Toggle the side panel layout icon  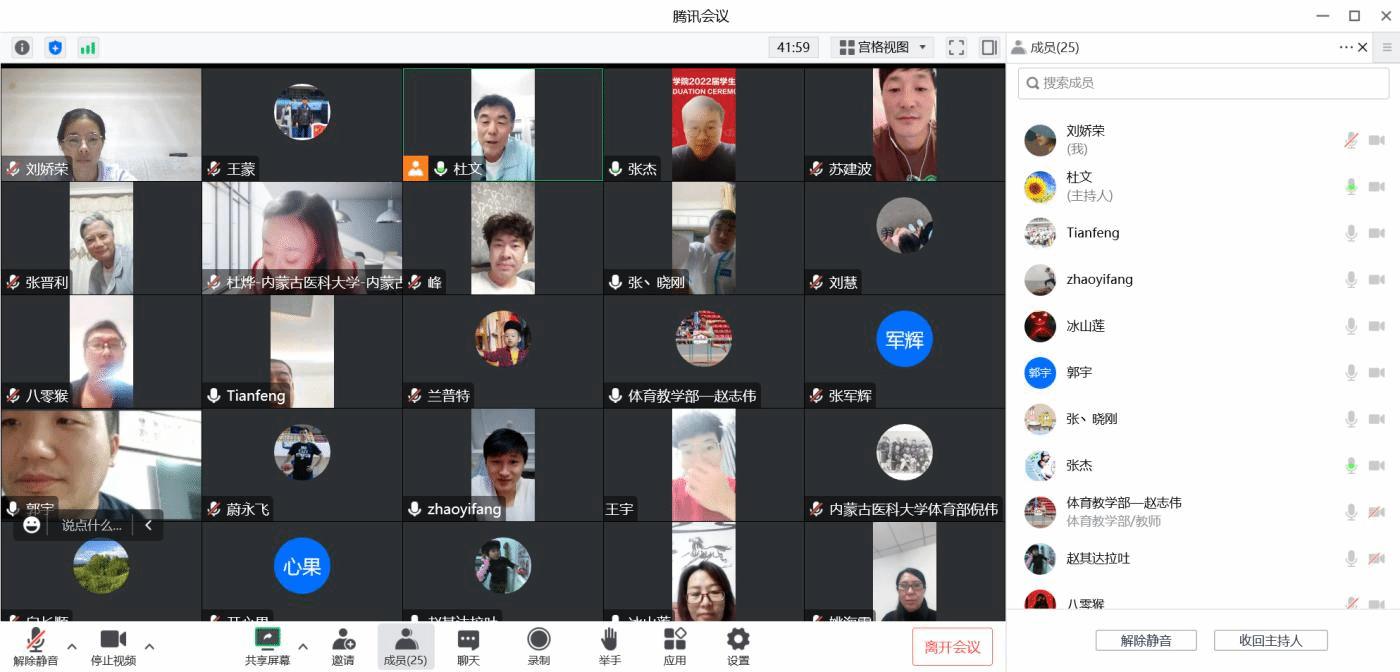pos(989,47)
